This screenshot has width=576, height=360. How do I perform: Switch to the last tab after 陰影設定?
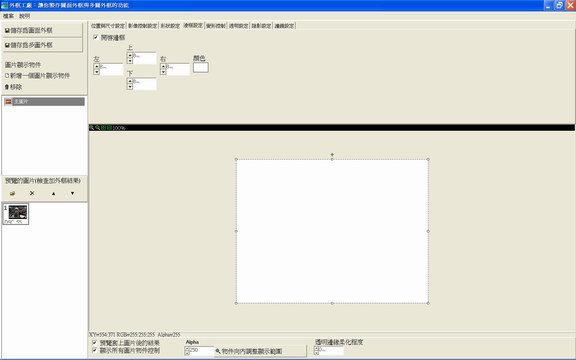click(x=284, y=26)
